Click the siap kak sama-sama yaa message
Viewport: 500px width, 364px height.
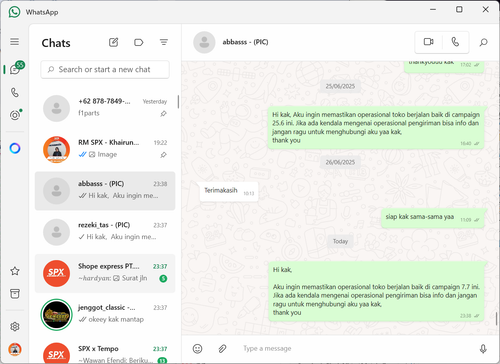point(432,218)
